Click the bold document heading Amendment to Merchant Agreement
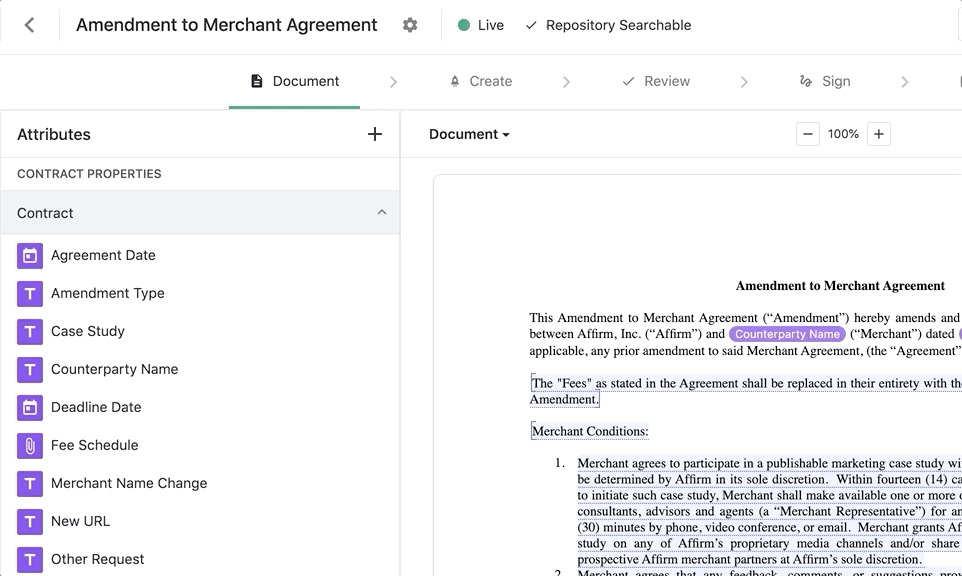This screenshot has height=576, width=962. tap(840, 286)
